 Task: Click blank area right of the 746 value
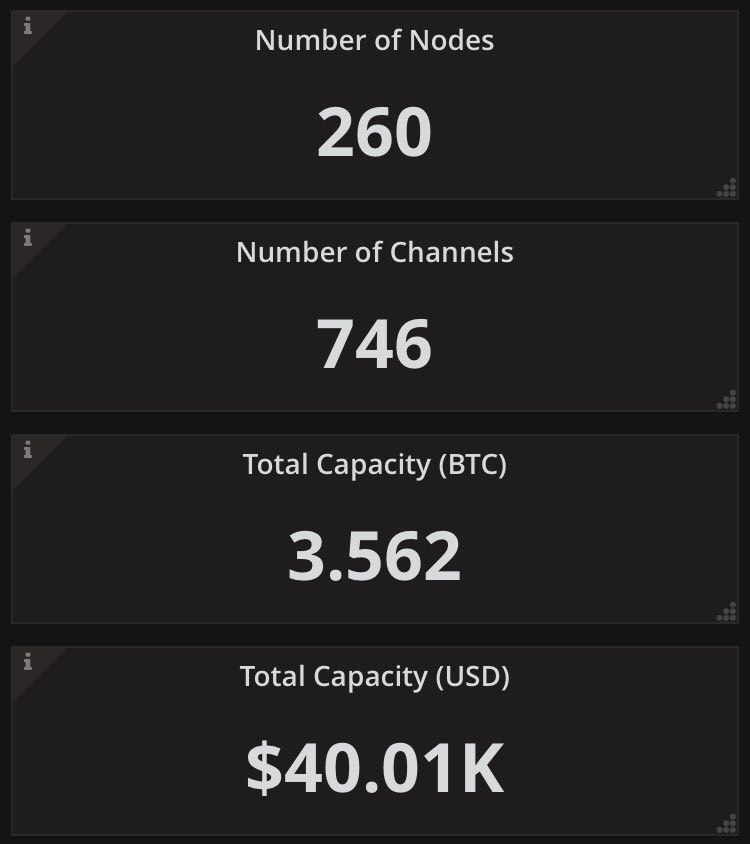pyautogui.click(x=590, y=345)
